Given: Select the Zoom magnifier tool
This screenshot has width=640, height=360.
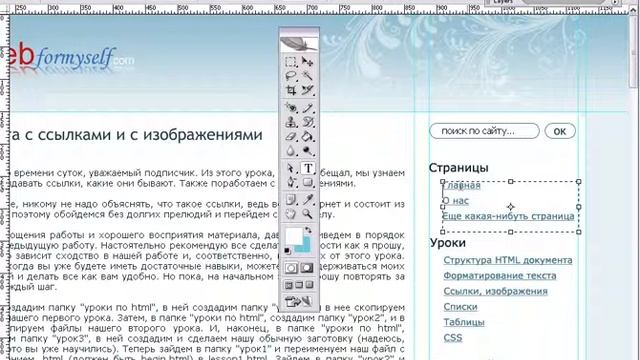Looking at the screenshot, I should coord(308,214).
